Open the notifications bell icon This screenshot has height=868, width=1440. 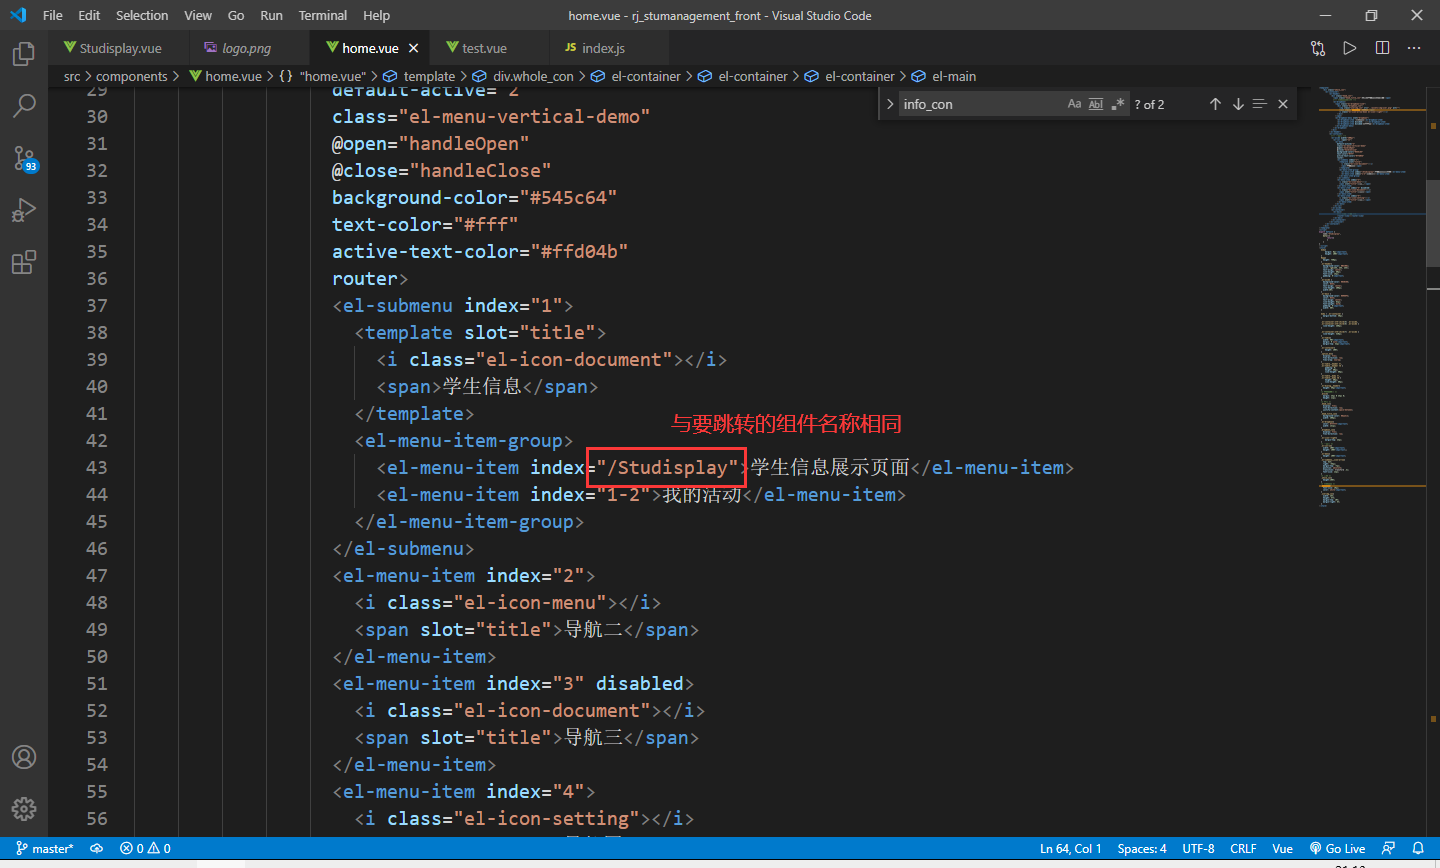(1418, 848)
